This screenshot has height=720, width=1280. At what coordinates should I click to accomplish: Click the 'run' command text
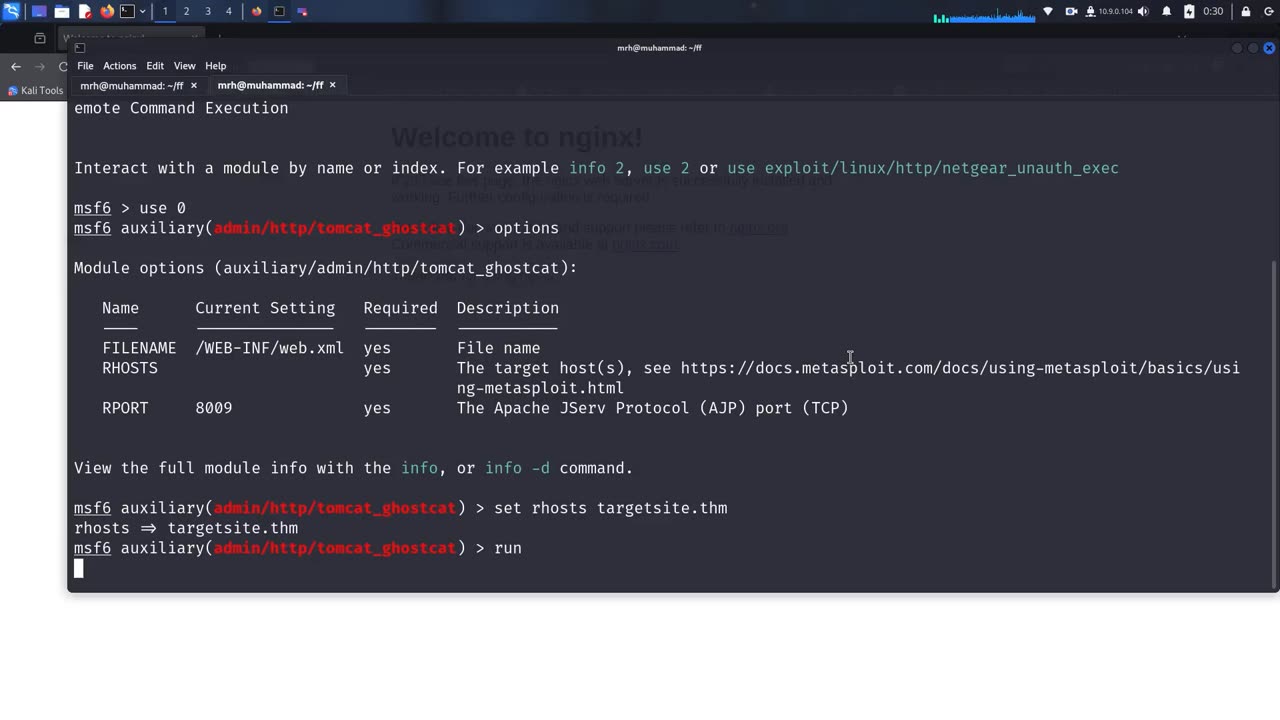pyautogui.click(x=508, y=548)
